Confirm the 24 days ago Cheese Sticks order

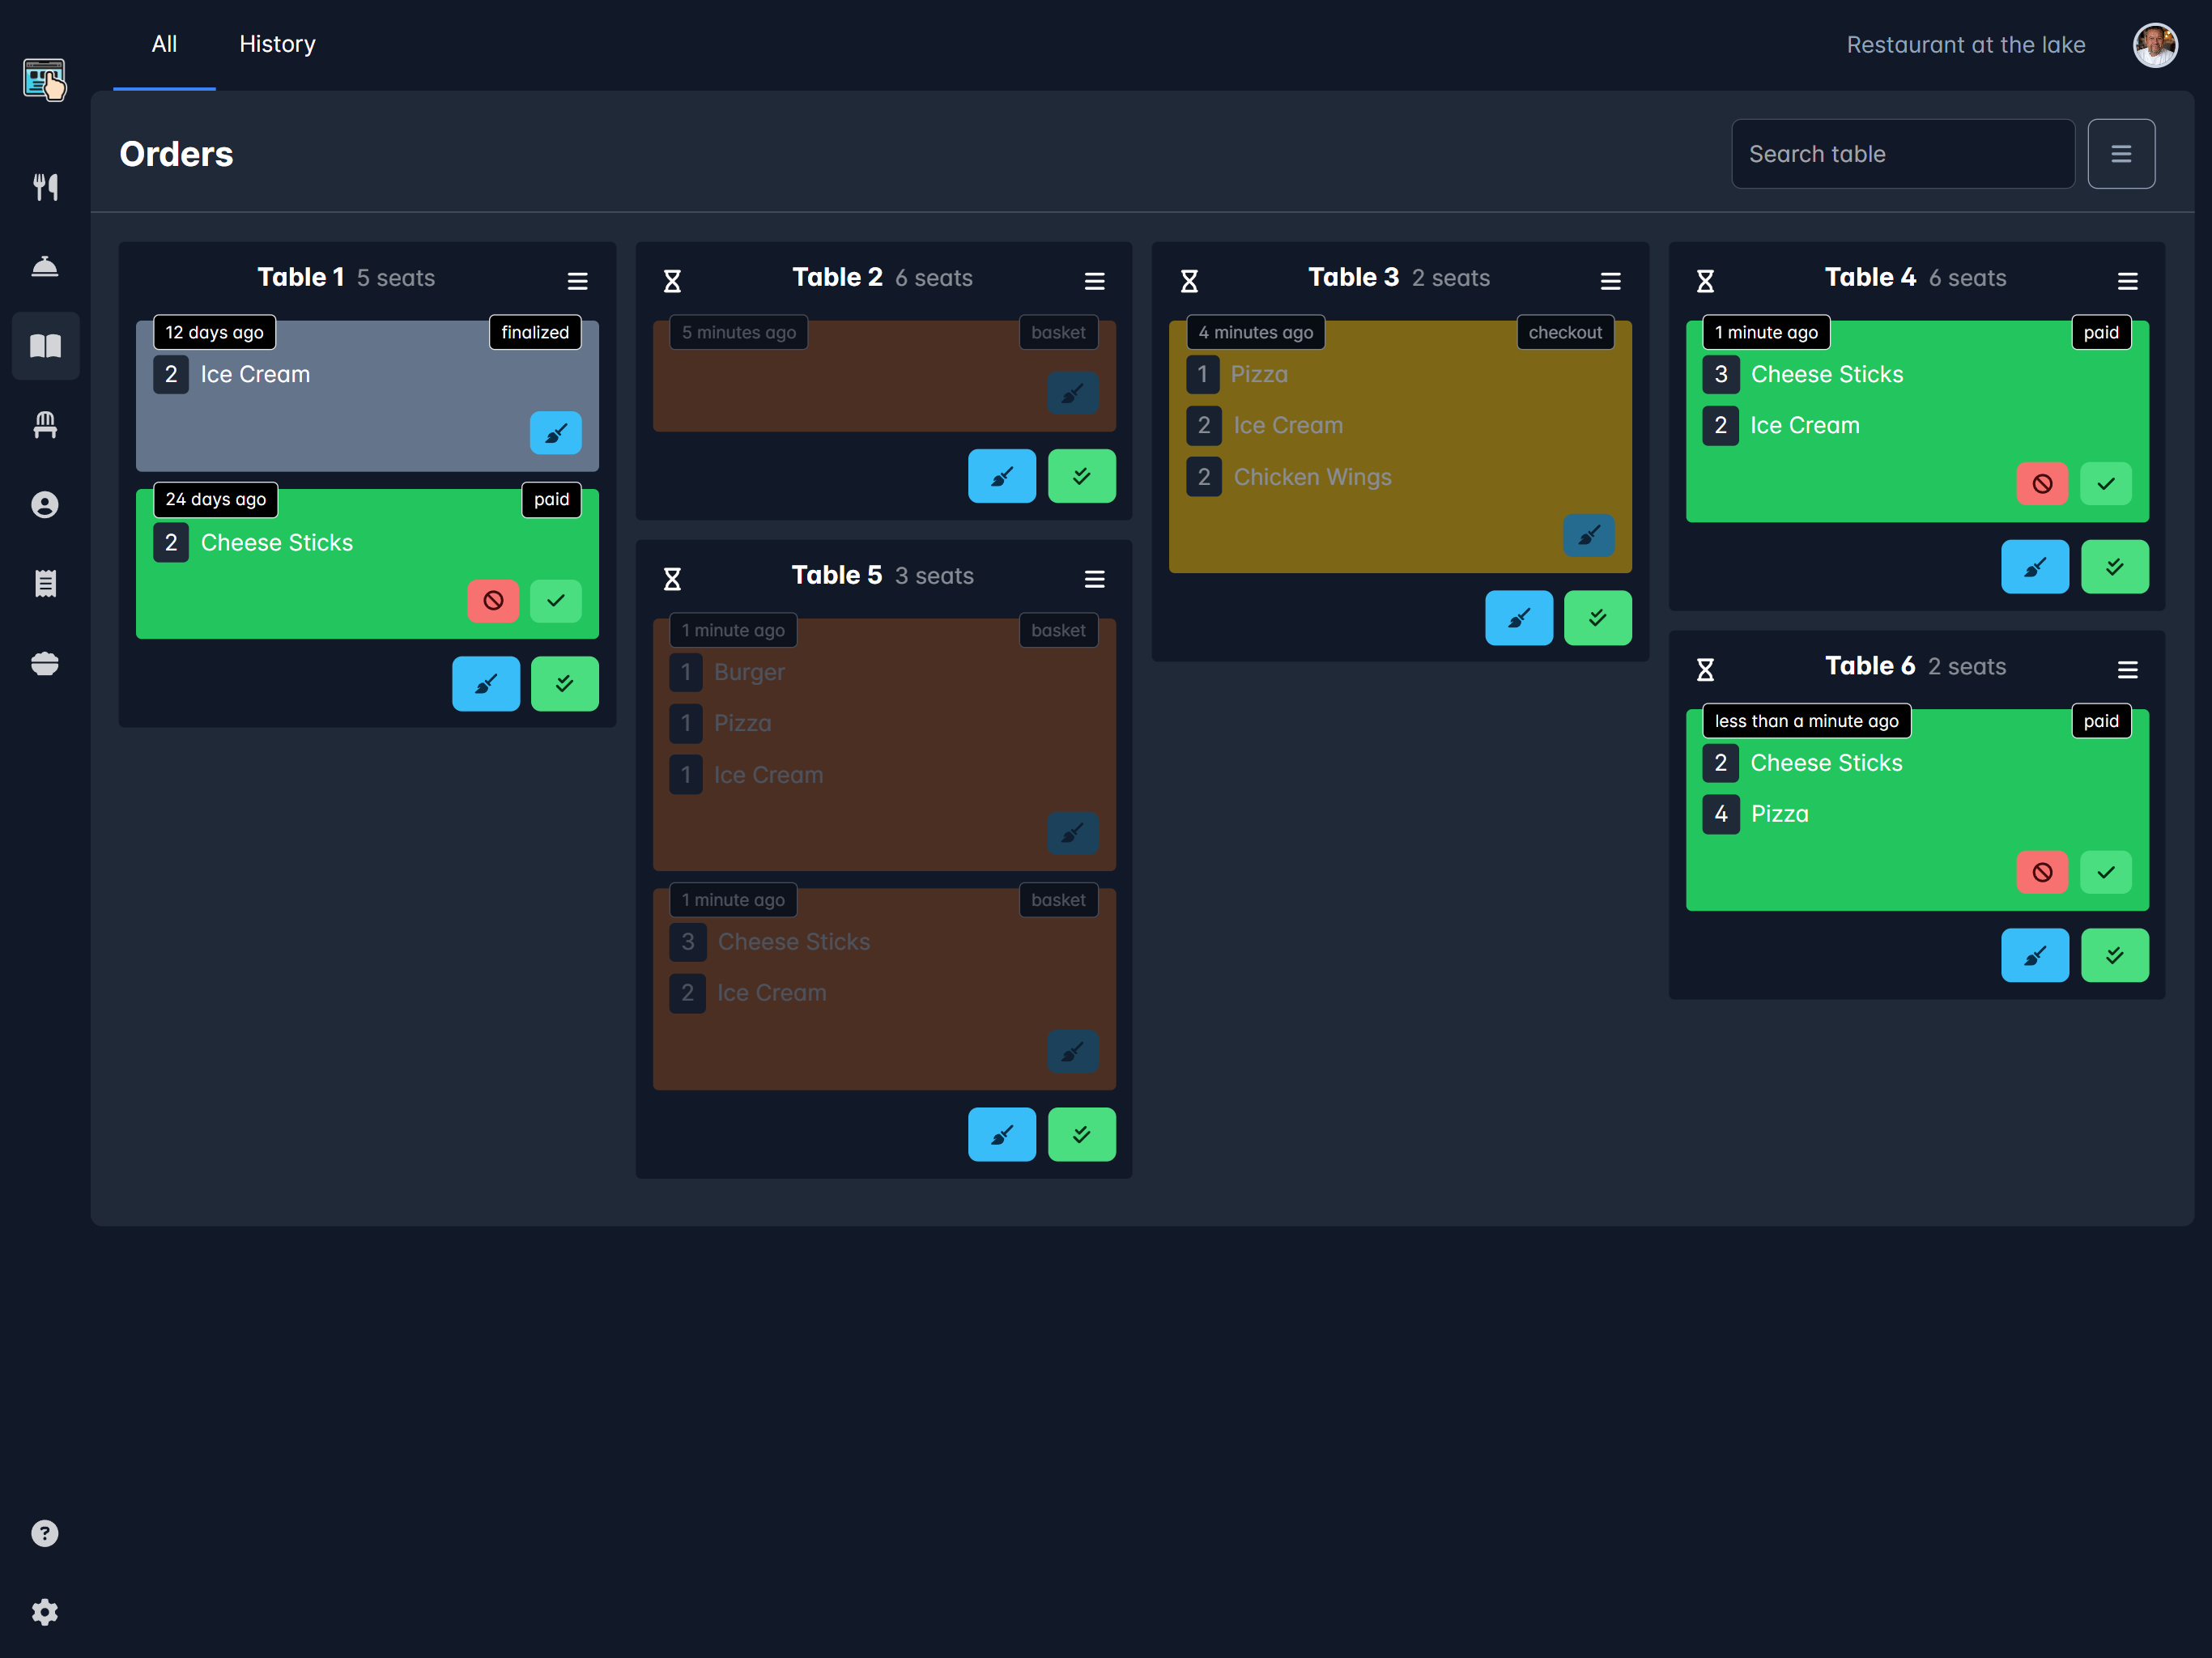[555, 601]
